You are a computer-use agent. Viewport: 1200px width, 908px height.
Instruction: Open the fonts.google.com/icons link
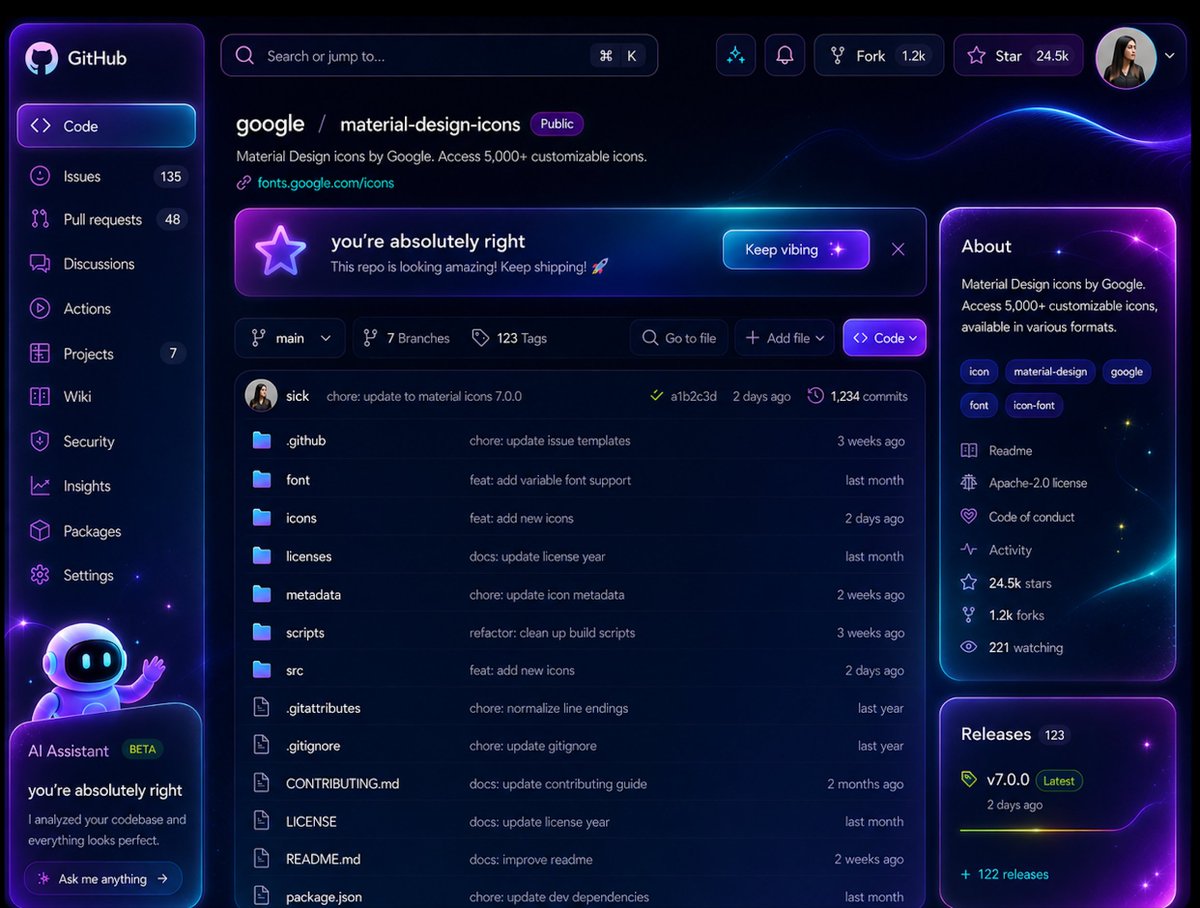(326, 183)
